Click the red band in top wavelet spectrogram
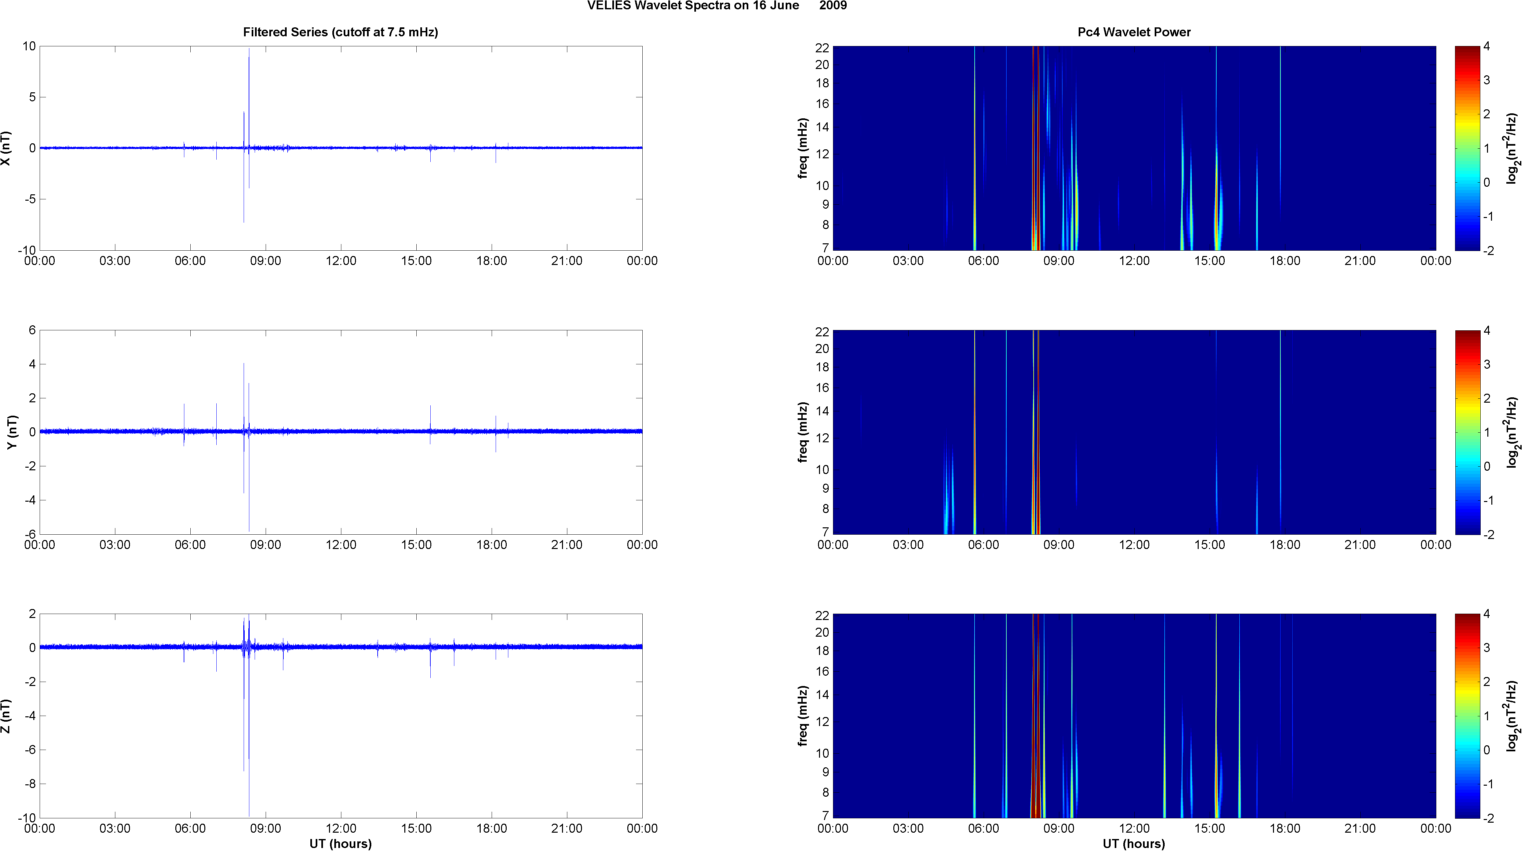The width and height of the screenshot is (1522, 851). coord(1035,148)
